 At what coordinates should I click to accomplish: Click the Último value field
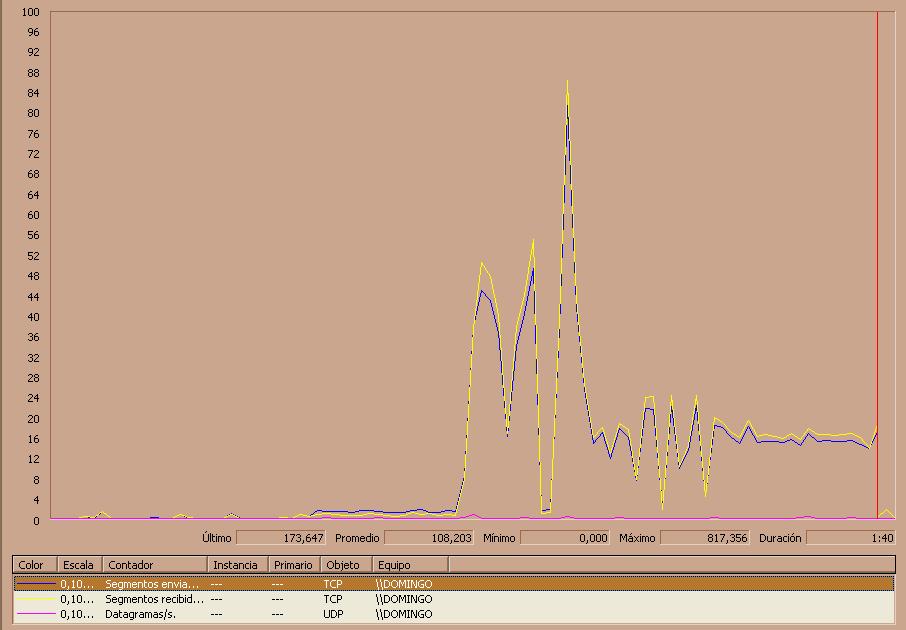[x=281, y=538]
